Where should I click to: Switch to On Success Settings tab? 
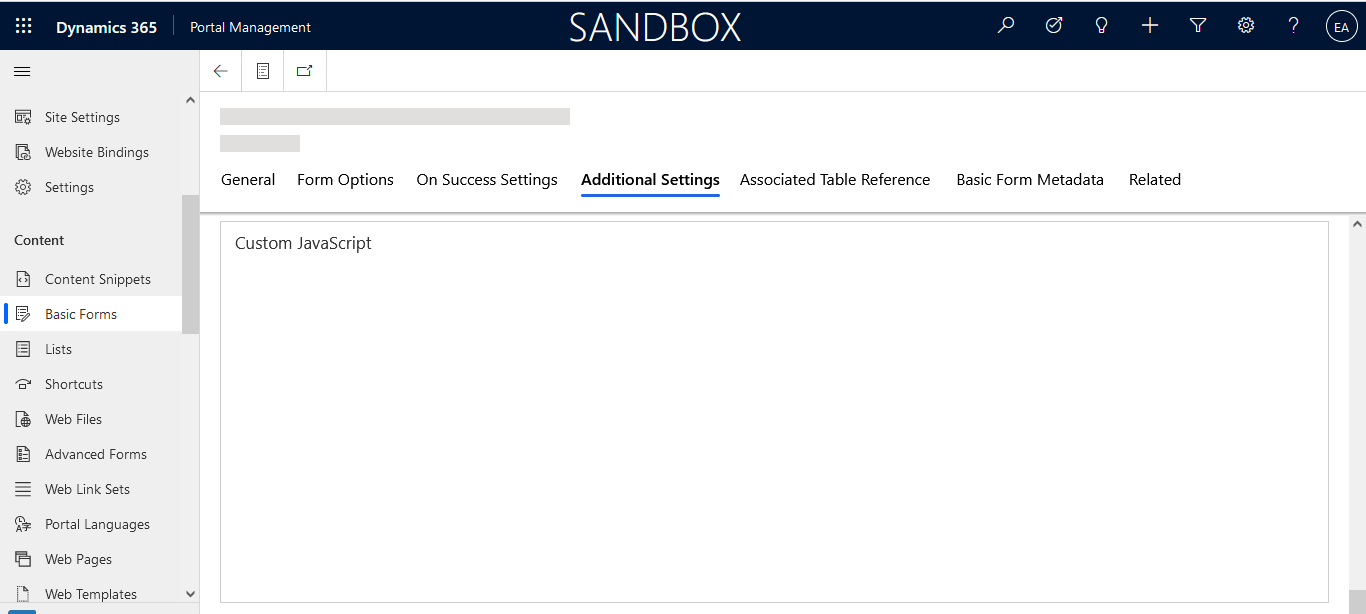pos(487,180)
